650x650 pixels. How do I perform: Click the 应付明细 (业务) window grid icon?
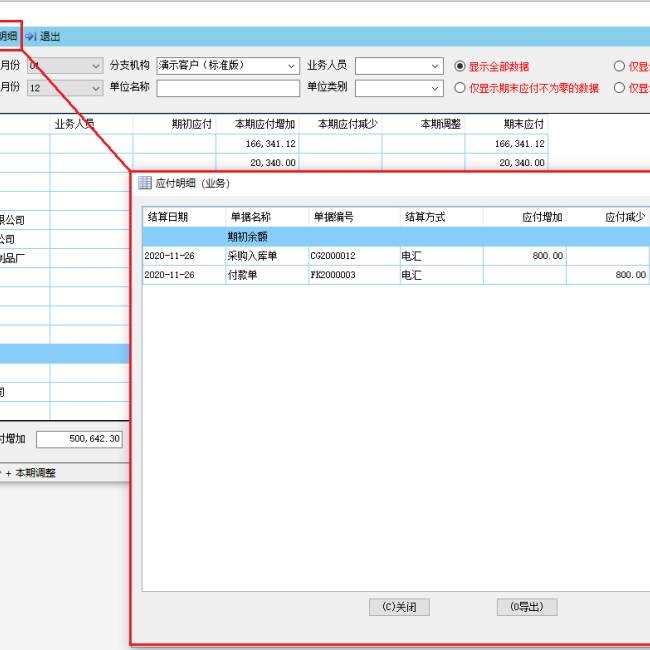pos(145,183)
